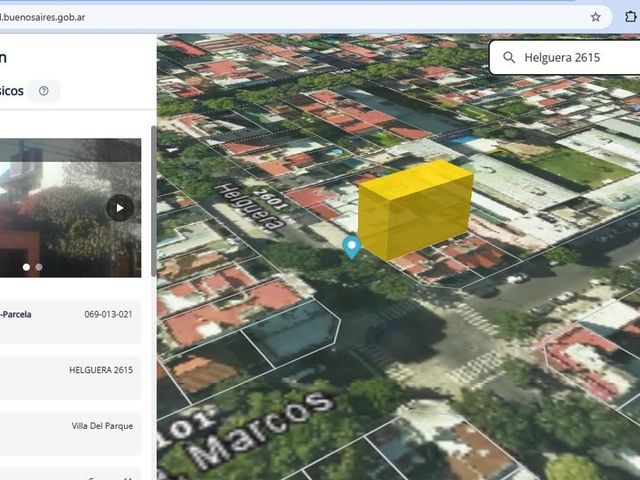
Task: Click the Helguera street label on map
Action: tap(249, 206)
